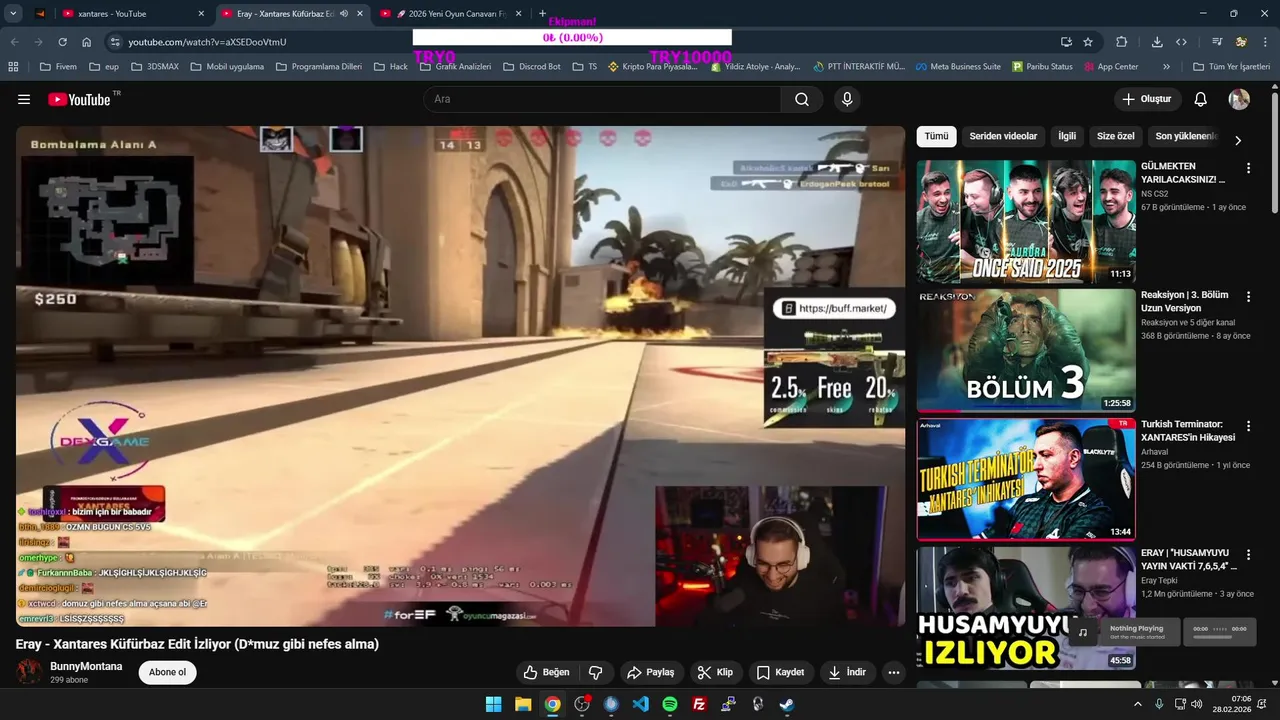Viewport: 1280px width, 720px height.
Task: Share the video via Paylaş
Action: 651,672
